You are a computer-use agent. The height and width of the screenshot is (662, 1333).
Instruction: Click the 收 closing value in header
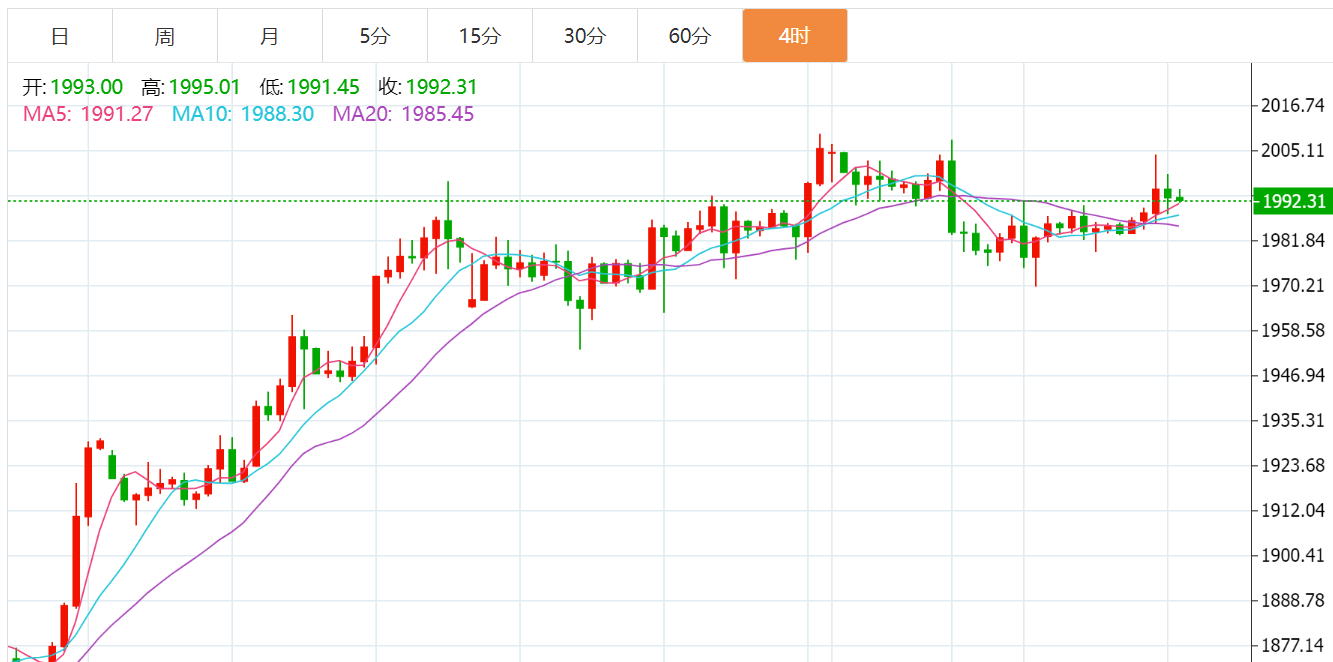tap(441, 88)
